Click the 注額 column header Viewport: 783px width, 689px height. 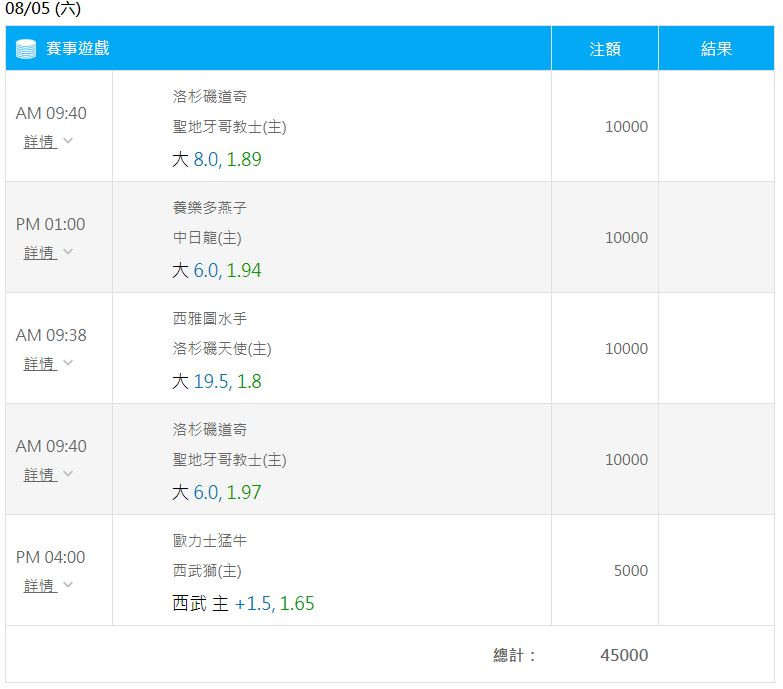pyautogui.click(x=605, y=49)
